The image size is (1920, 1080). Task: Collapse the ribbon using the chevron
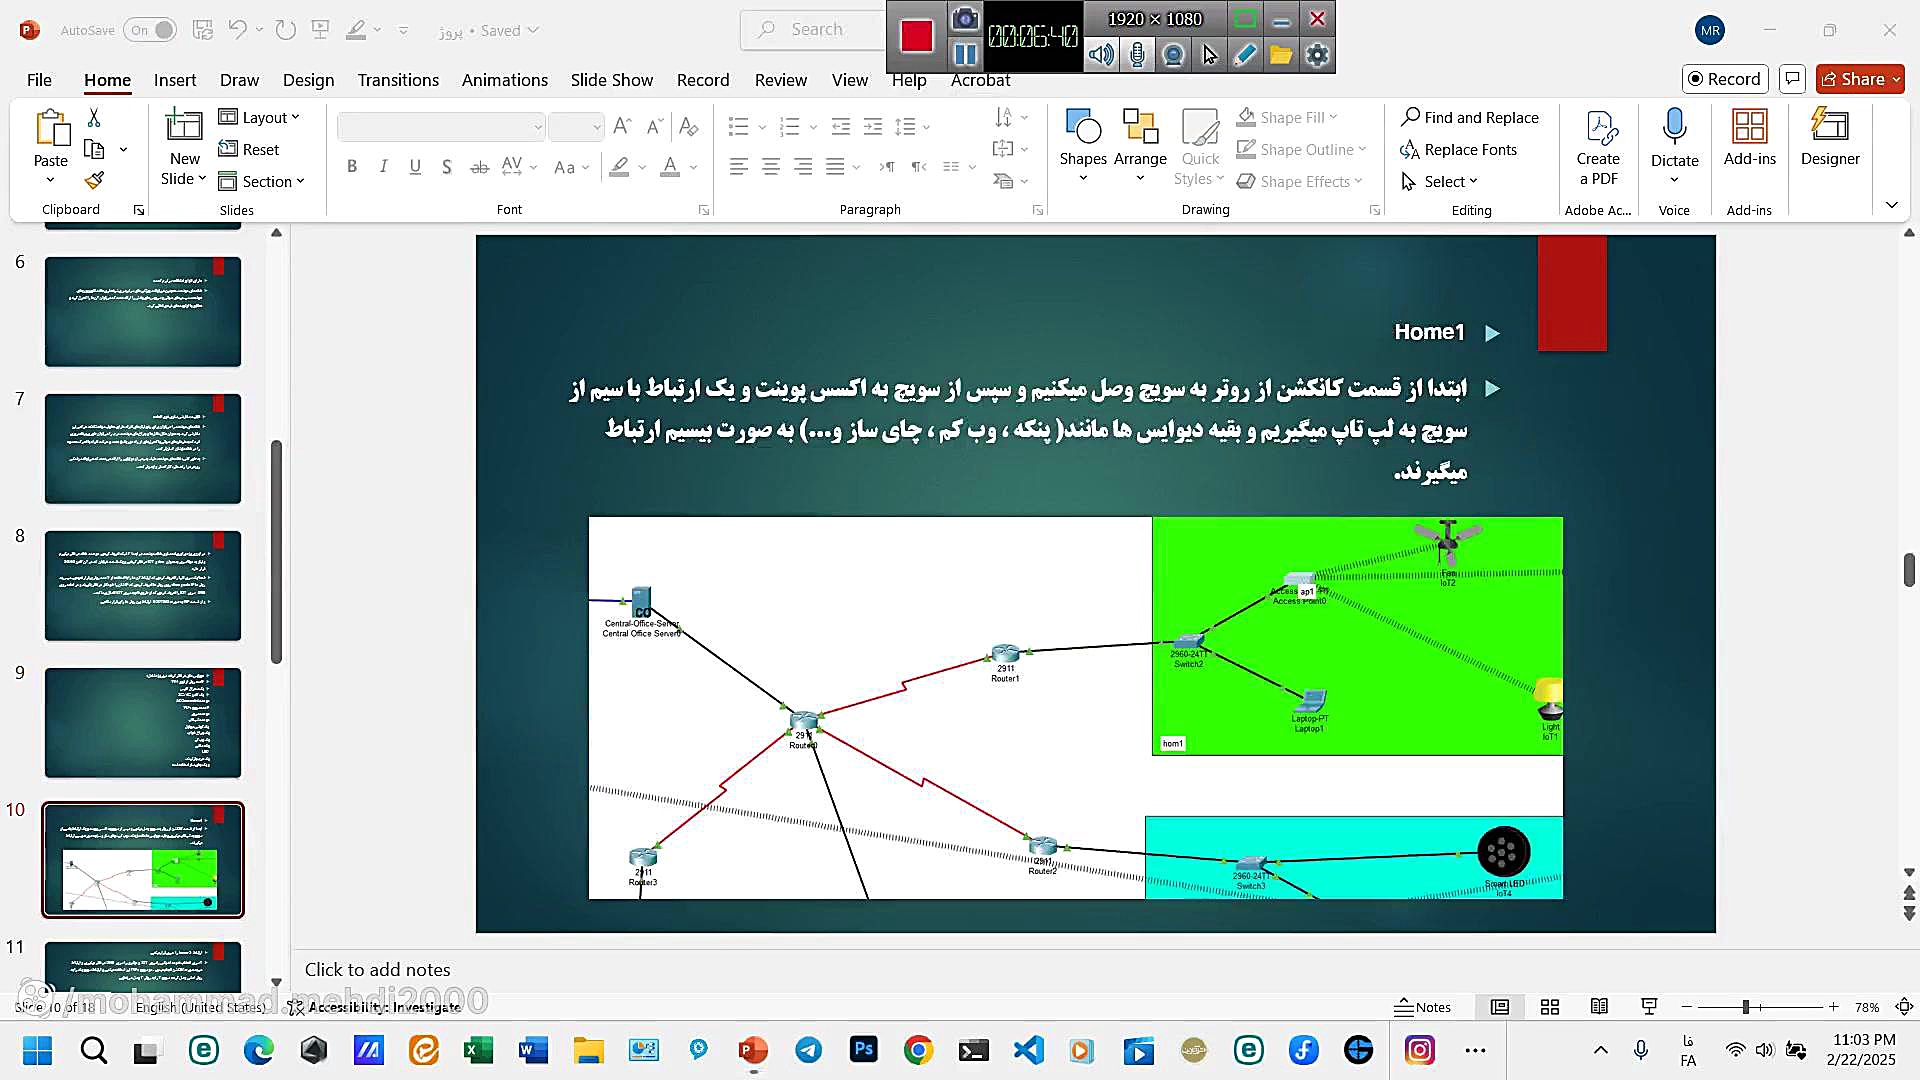tap(1891, 205)
